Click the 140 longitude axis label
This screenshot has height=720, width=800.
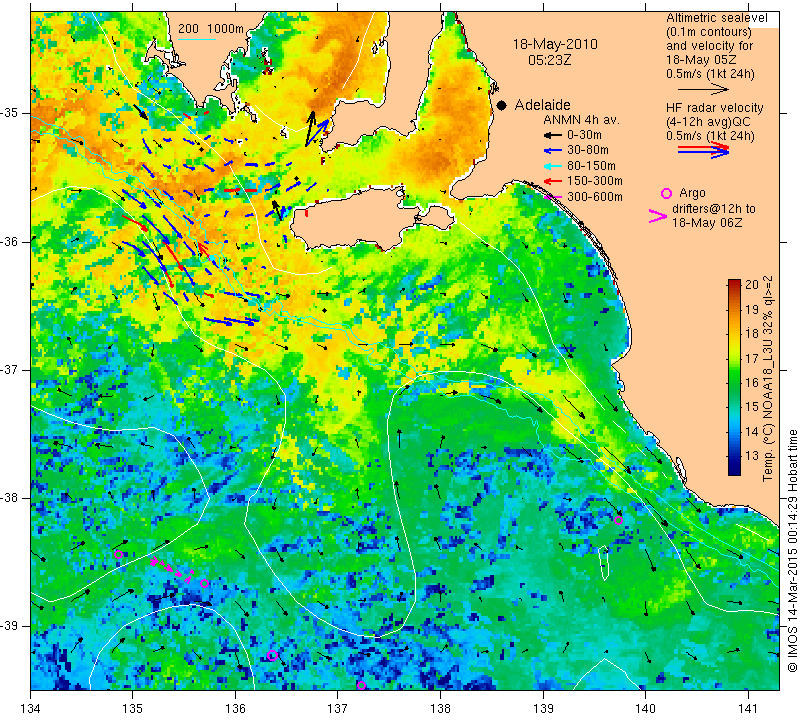click(x=645, y=709)
